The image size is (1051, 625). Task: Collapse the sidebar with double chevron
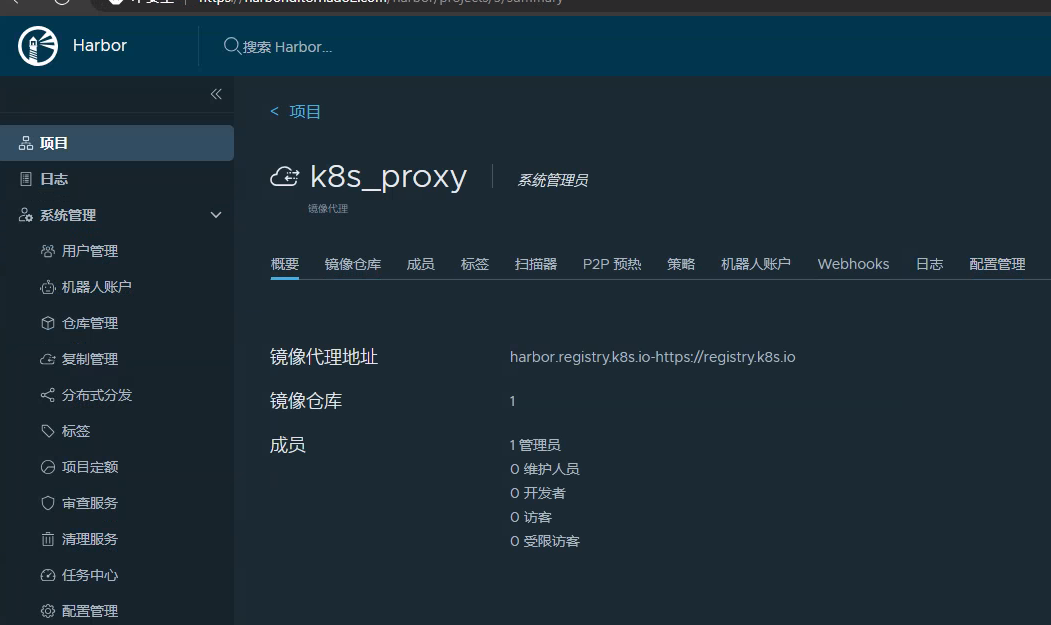[216, 94]
